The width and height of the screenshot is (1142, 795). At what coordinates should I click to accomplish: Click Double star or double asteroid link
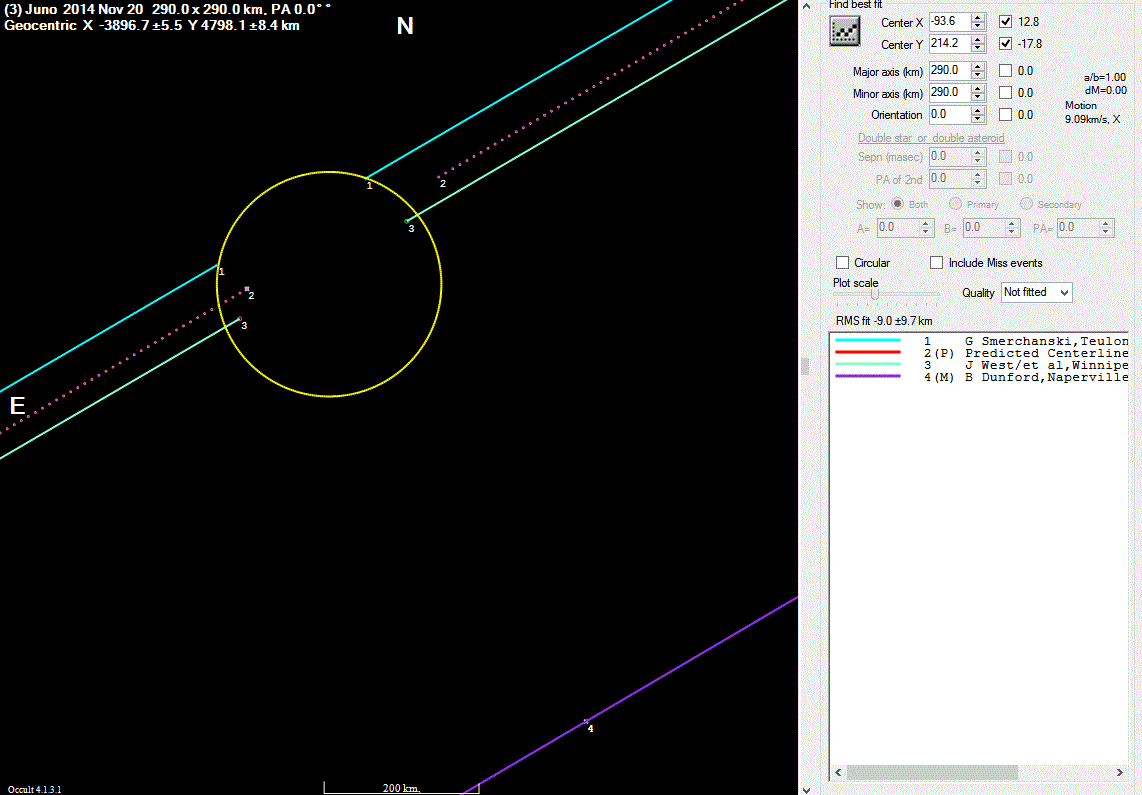[931, 138]
